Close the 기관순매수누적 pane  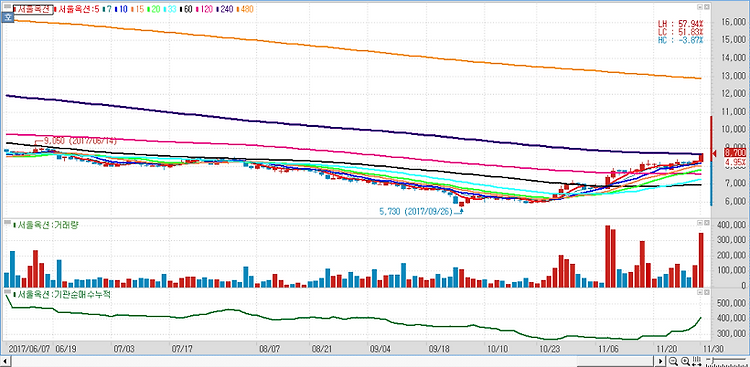tap(706, 292)
